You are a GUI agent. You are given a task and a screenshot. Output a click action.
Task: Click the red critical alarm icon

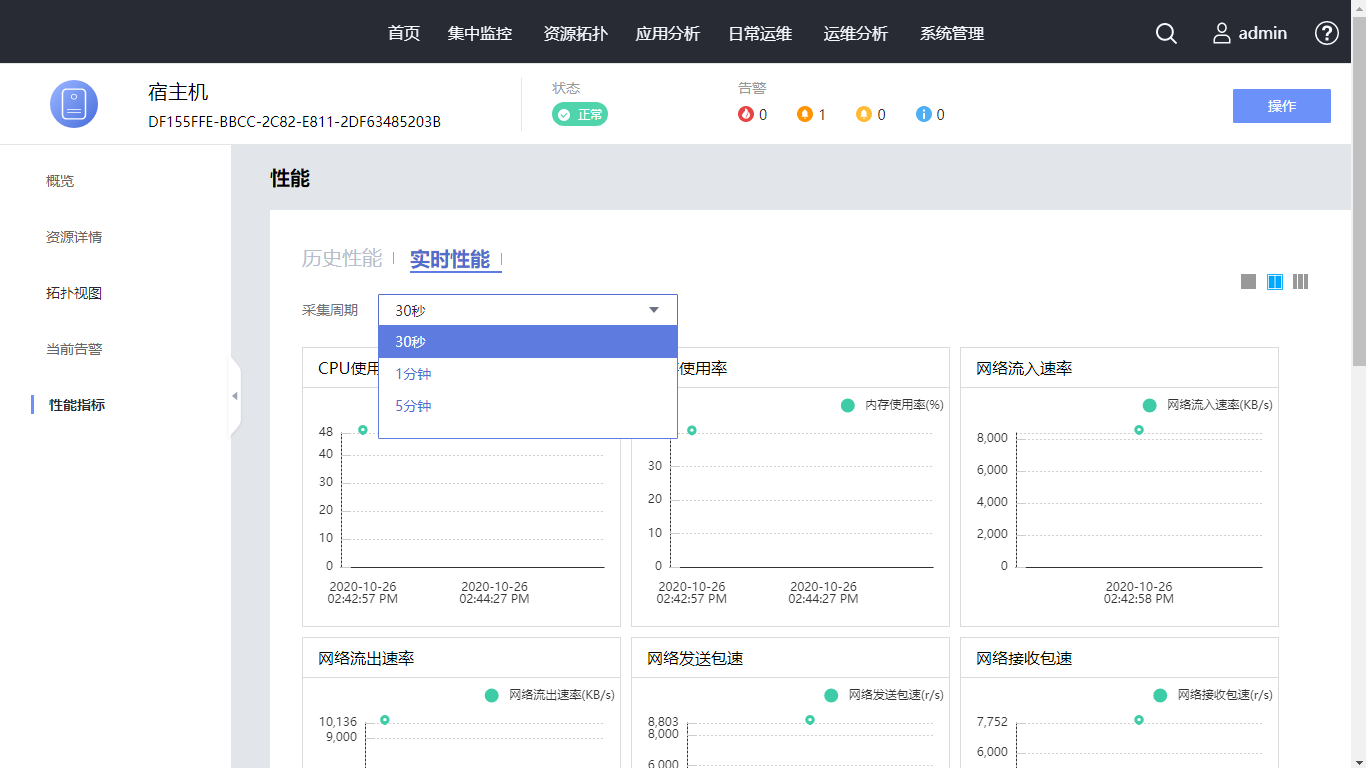click(x=745, y=114)
